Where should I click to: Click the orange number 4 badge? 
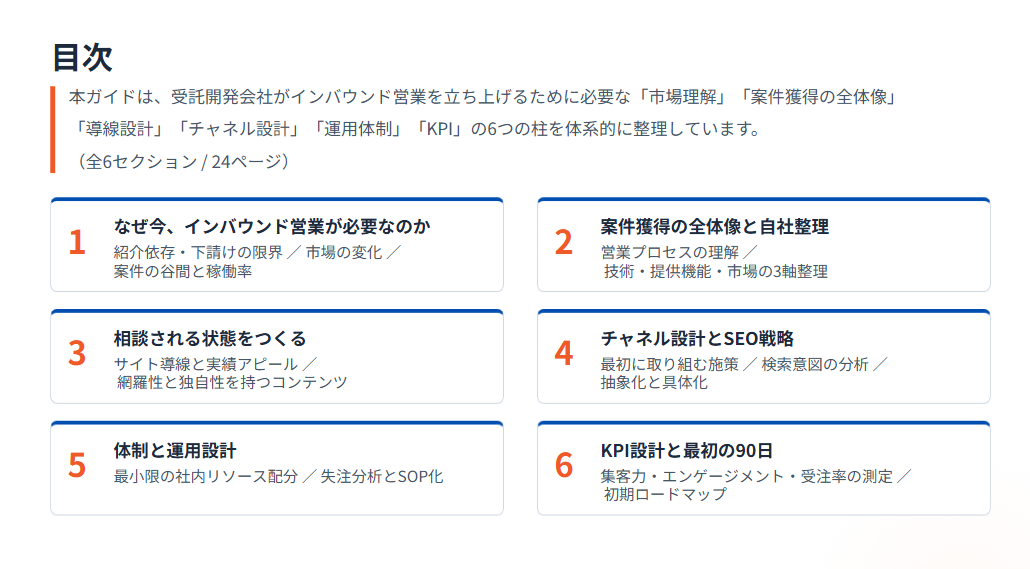click(564, 354)
